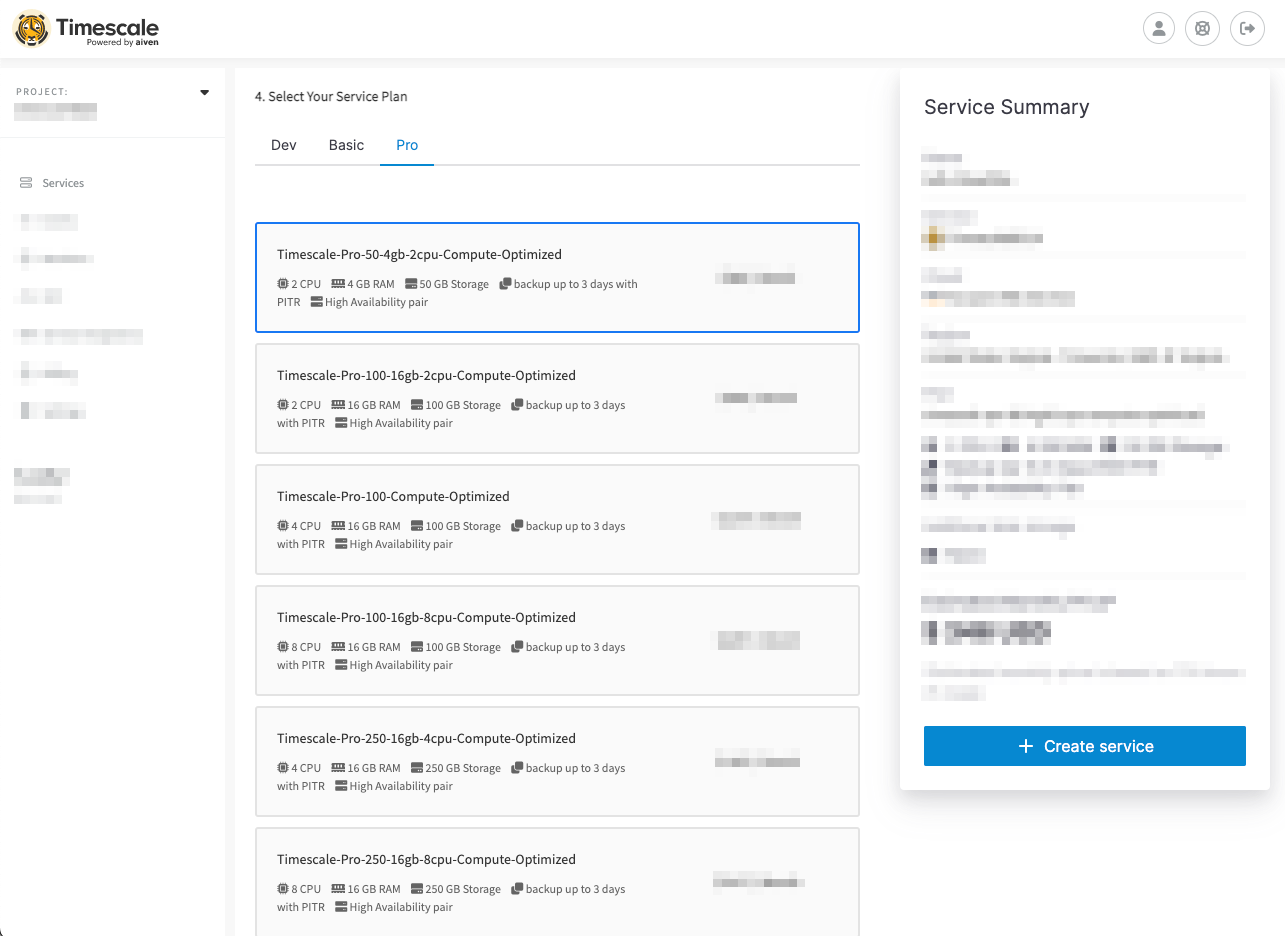The image size is (1285, 936).
Task: Expand the PROJECT dropdown arrow
Action: pos(205,92)
